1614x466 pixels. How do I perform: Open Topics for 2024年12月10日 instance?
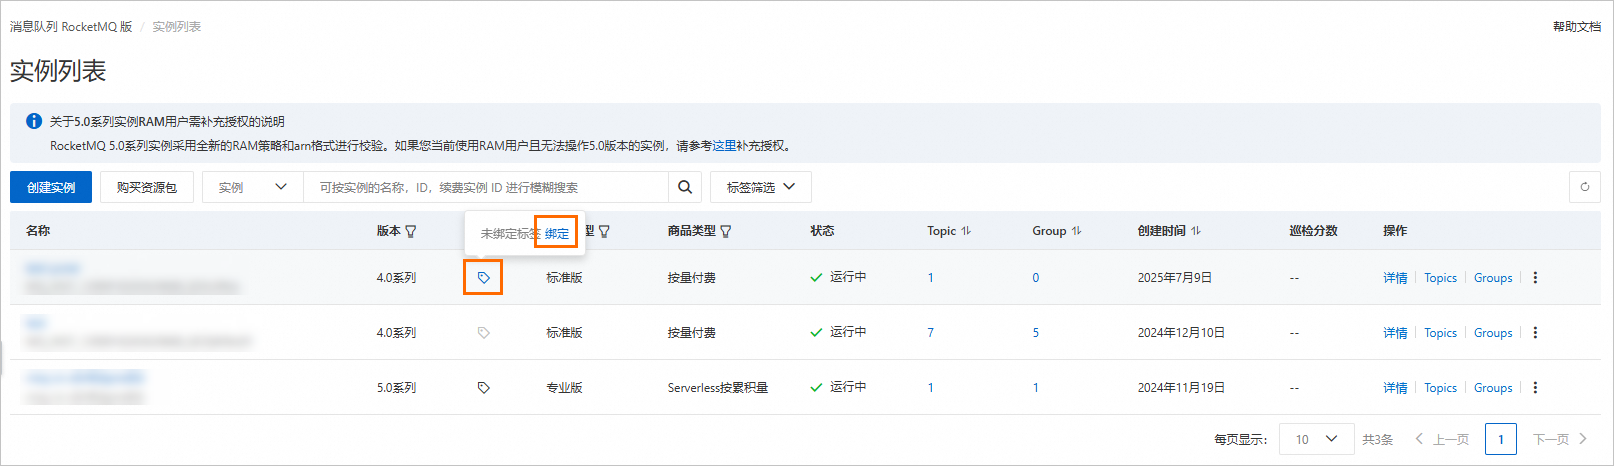tap(1440, 333)
